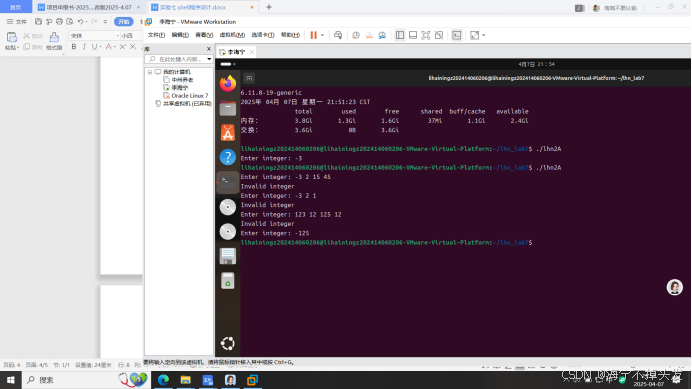Open the 虚拟机(M) menu in VMware
Screen dimensions: 692x389
pyautogui.click(x=232, y=35)
